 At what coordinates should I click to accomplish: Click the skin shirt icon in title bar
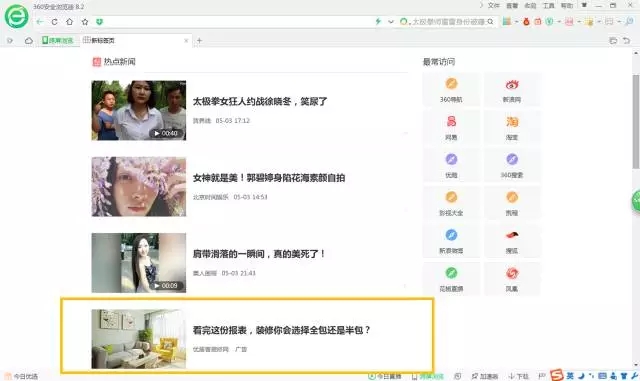pos(584,5)
